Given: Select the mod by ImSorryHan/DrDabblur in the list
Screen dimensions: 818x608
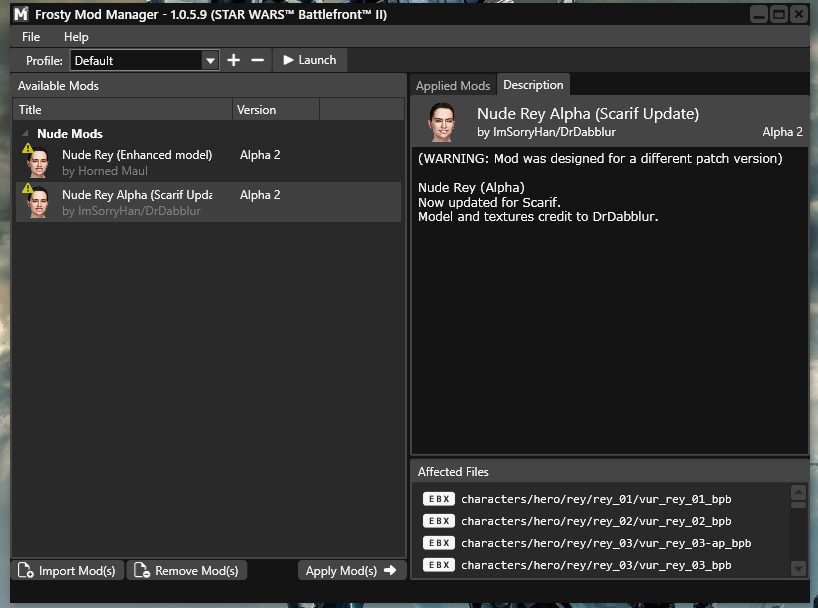Looking at the screenshot, I should coord(209,202).
